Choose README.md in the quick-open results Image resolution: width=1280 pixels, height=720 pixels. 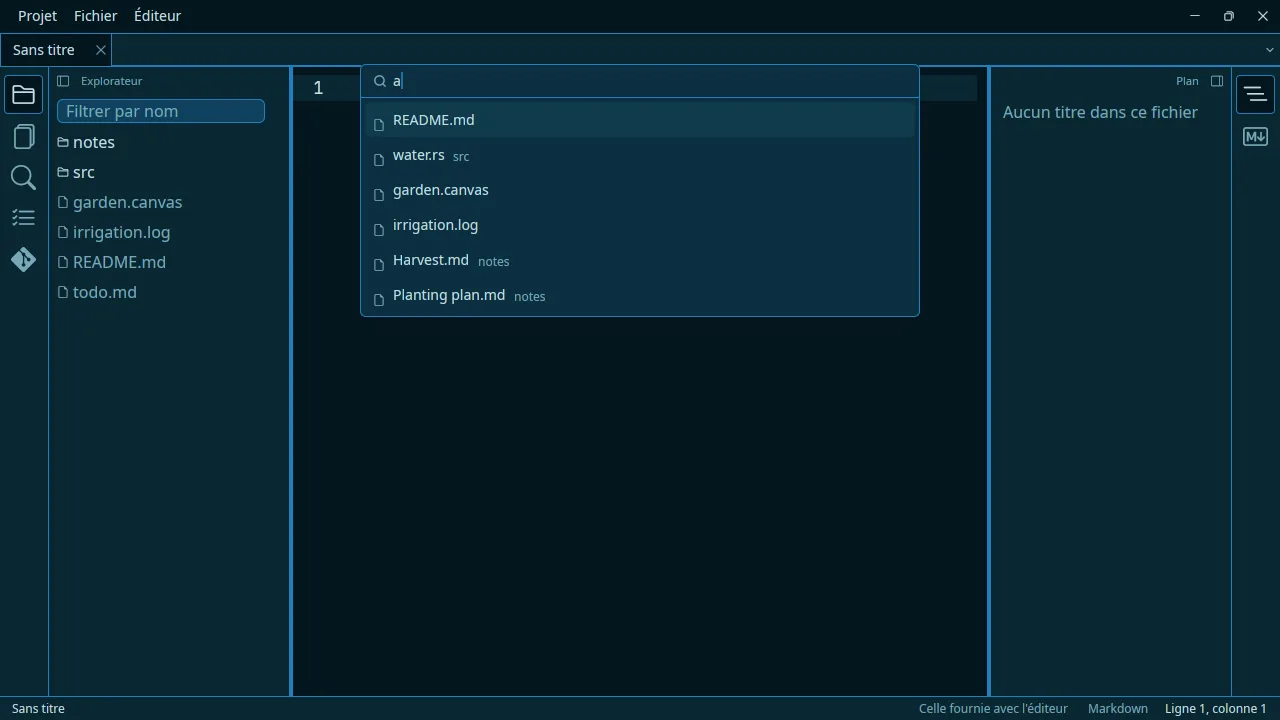tap(640, 120)
